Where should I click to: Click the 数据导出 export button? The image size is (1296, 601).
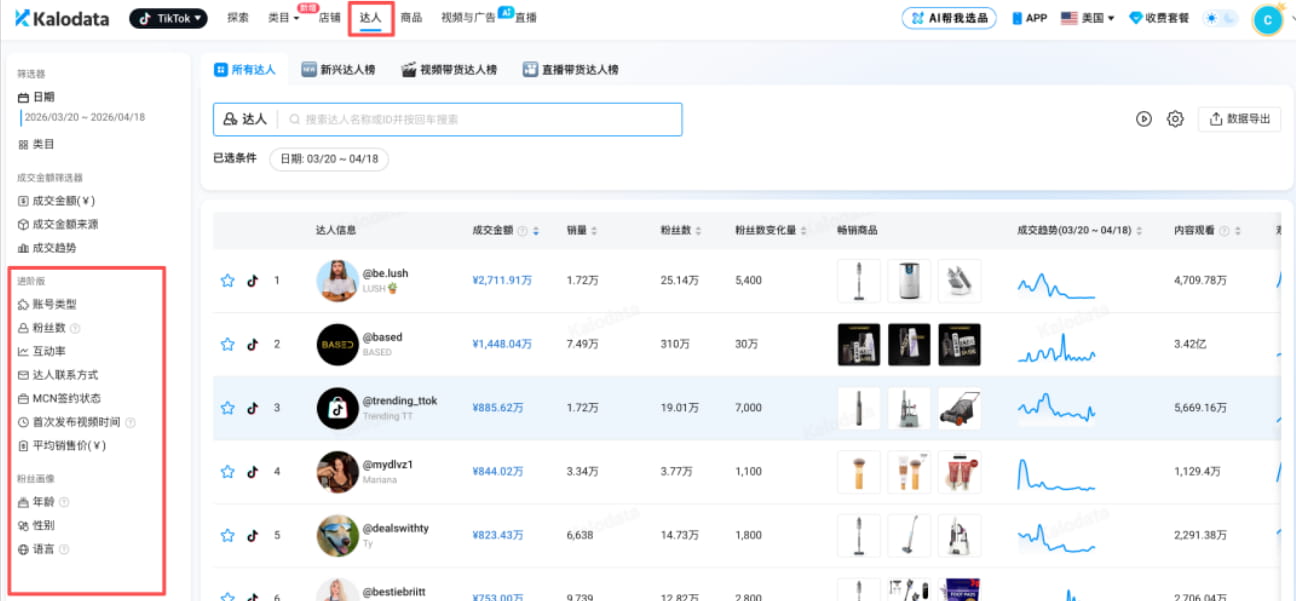[x=1240, y=118]
